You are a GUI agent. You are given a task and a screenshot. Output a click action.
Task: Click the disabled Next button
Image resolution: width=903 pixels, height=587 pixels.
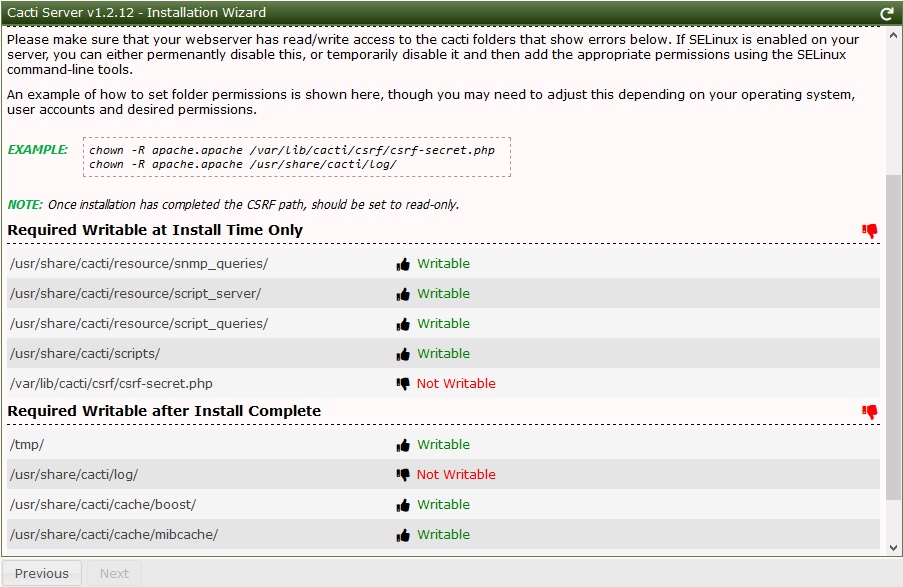(x=114, y=573)
